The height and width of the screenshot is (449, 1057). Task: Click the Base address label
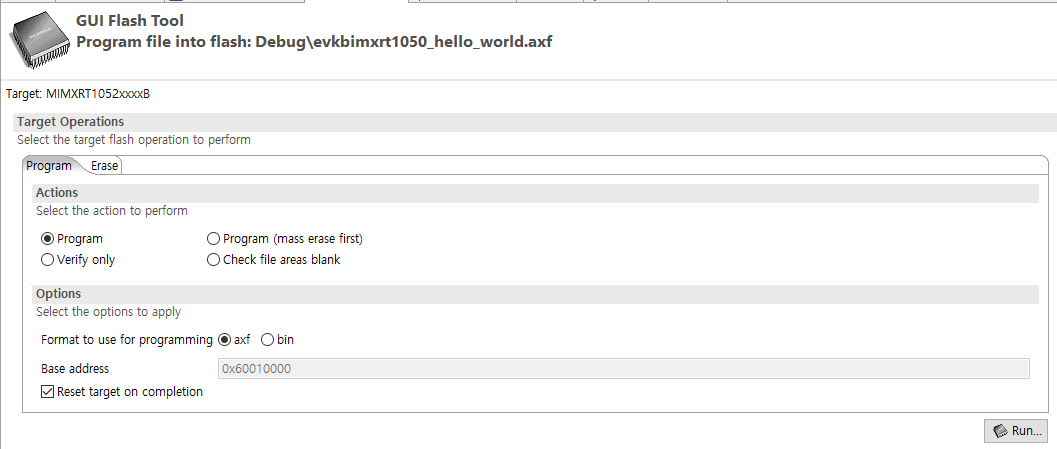(x=75, y=369)
